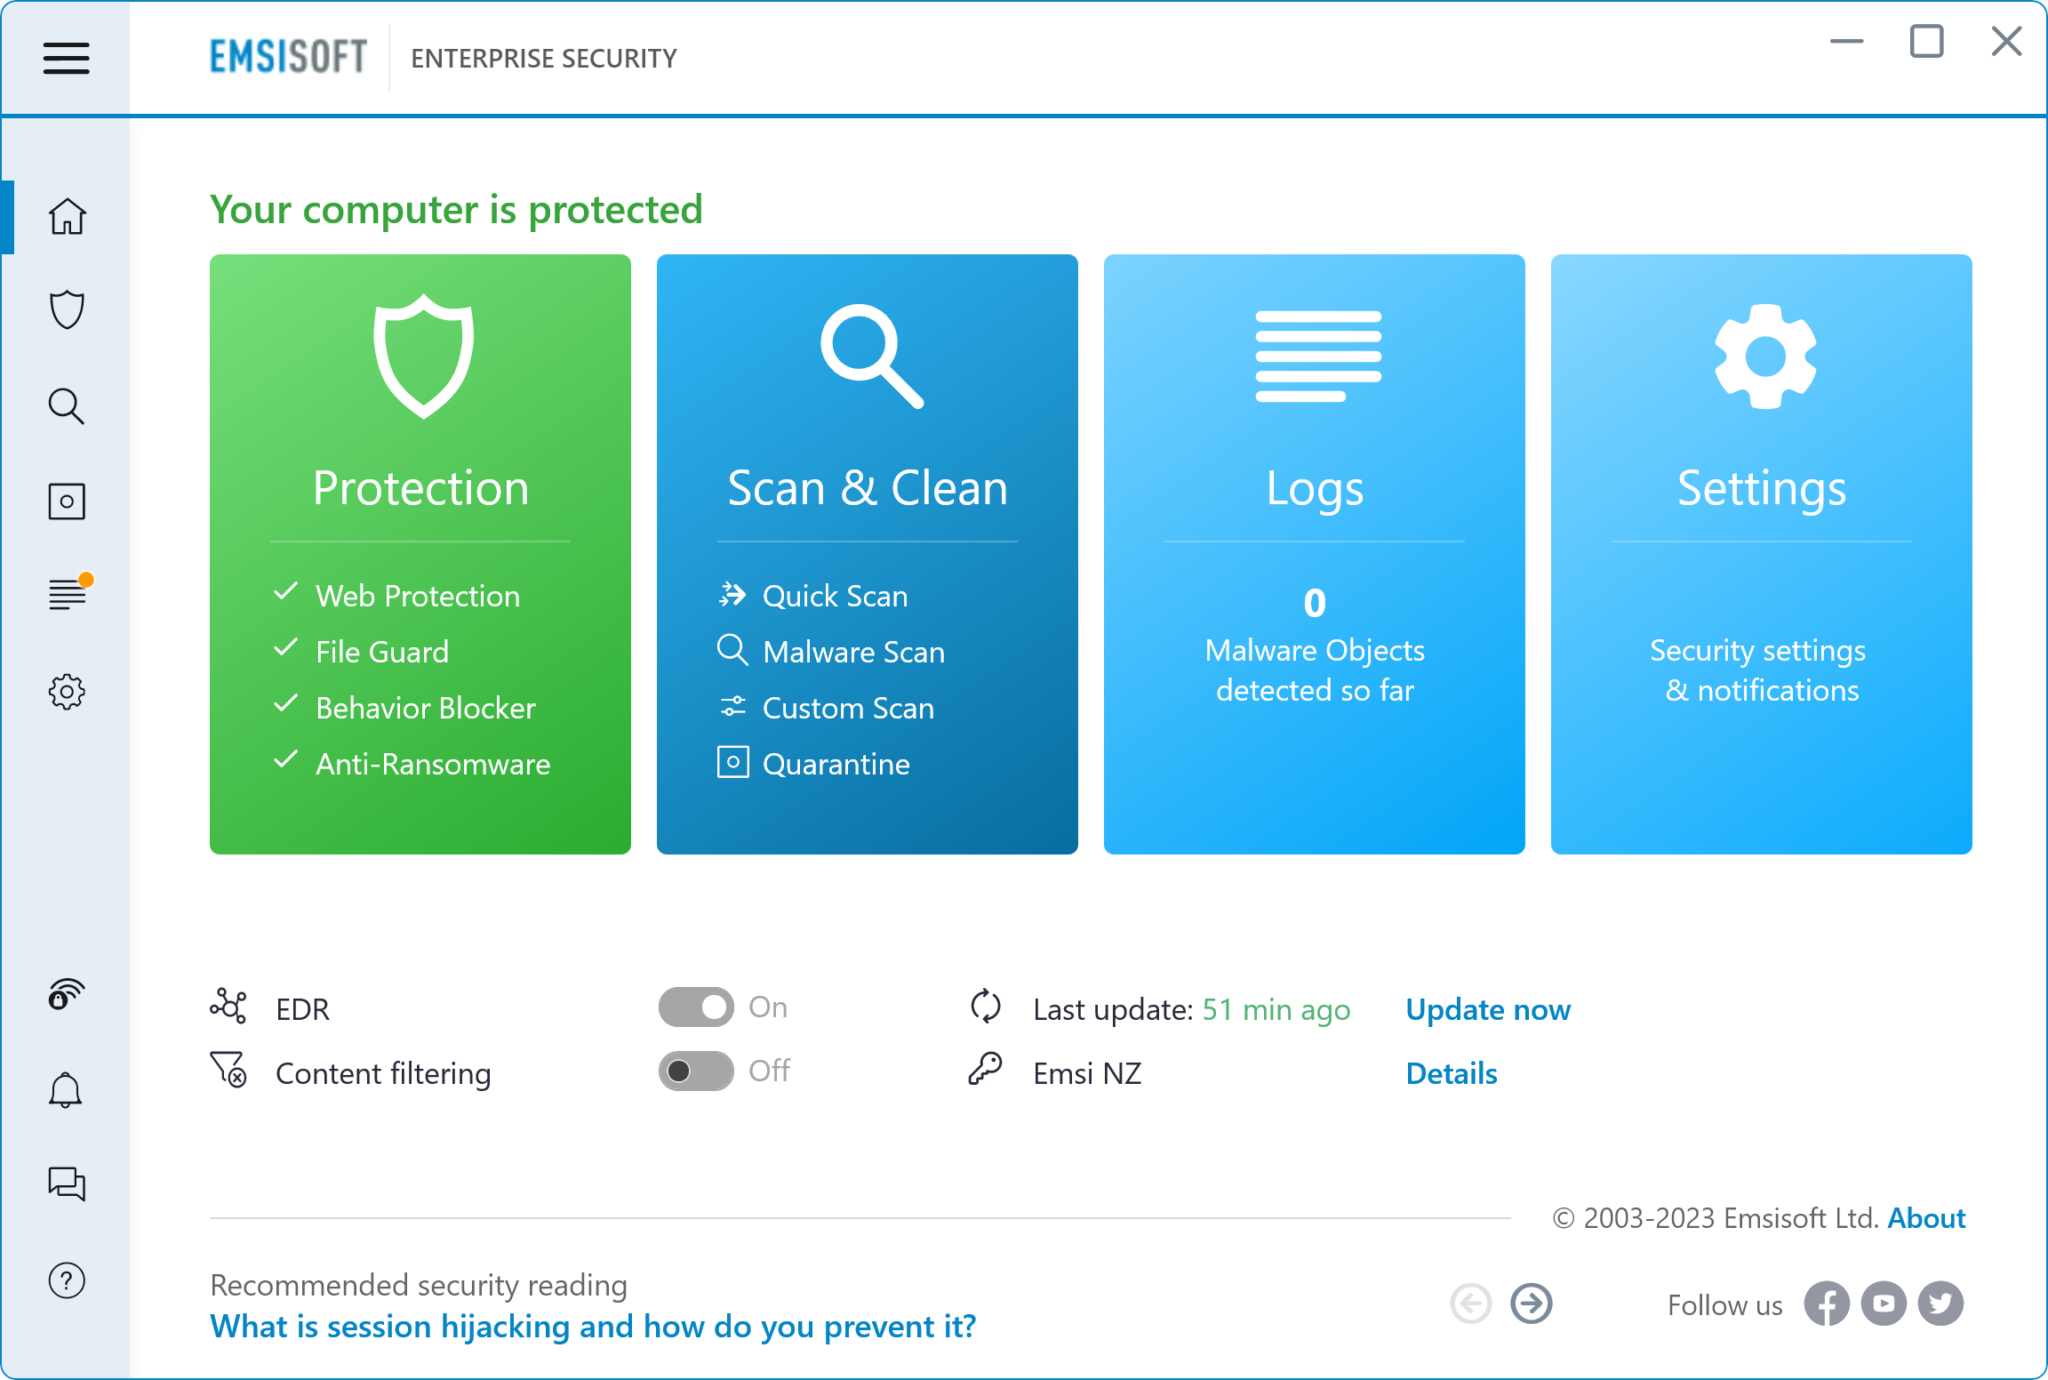Open Scan via sidebar magnifier icon
The image size is (2048, 1380).
pyautogui.click(x=66, y=406)
